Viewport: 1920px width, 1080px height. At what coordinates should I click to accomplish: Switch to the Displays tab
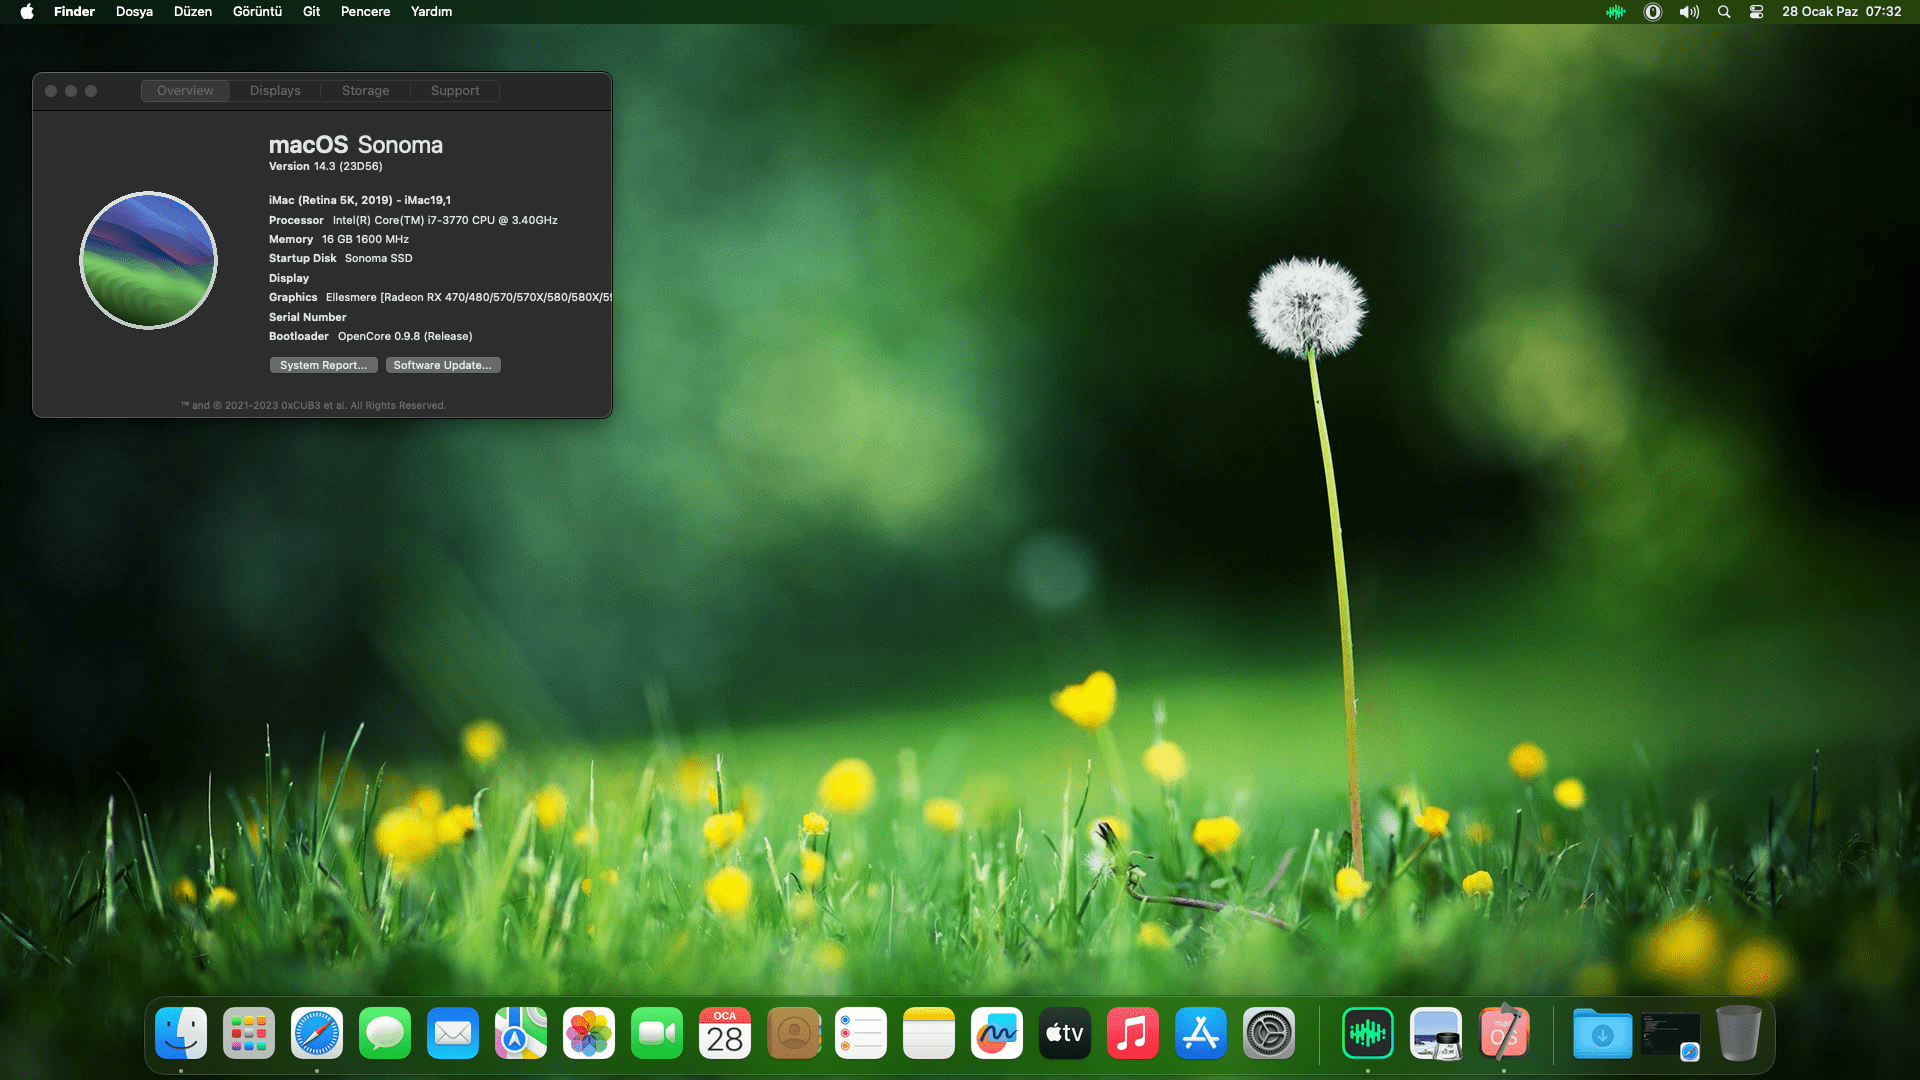tap(275, 91)
